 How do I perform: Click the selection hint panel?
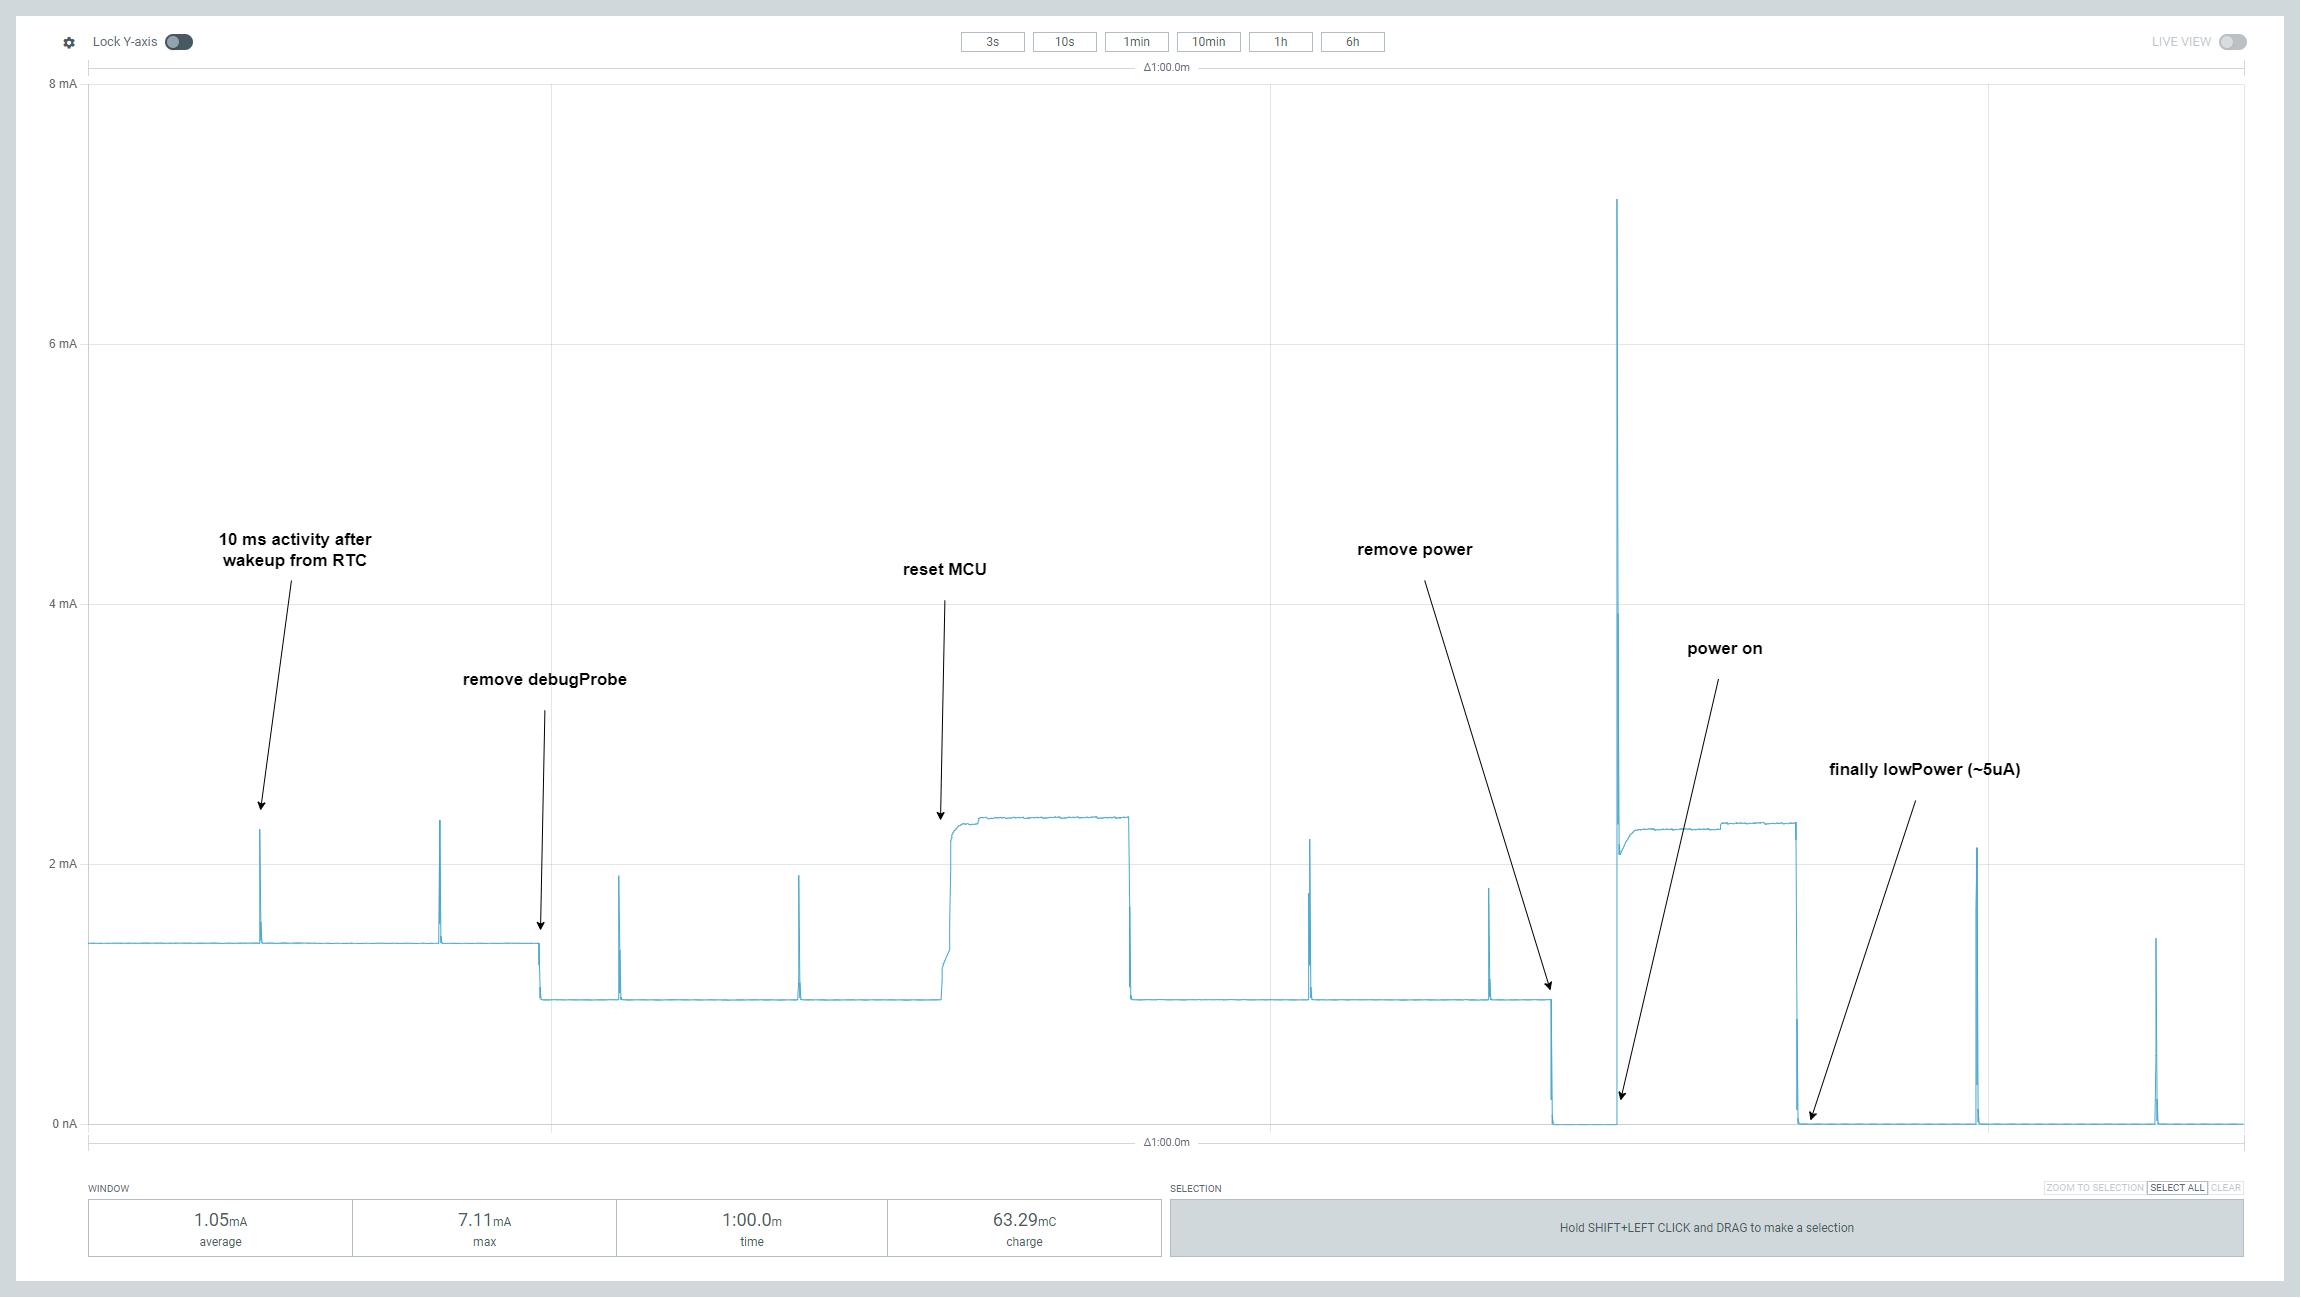click(1706, 1228)
